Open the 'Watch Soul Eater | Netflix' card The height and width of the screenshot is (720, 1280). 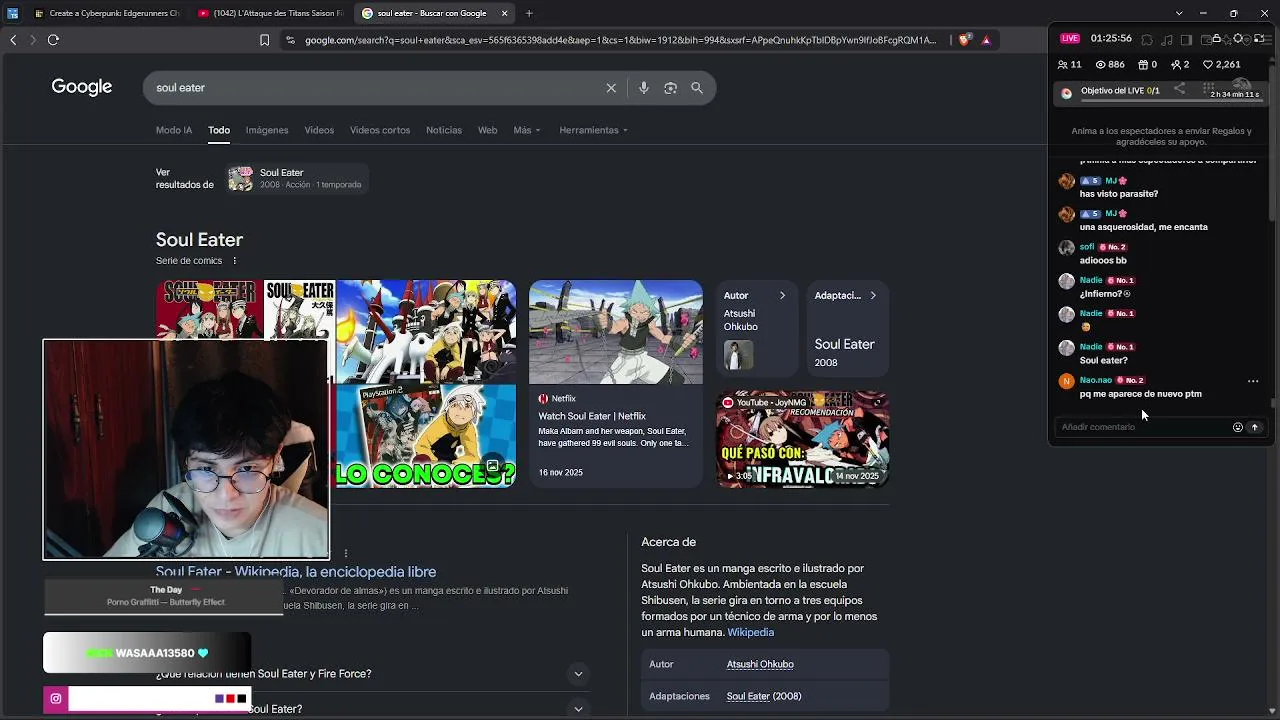tap(616, 384)
